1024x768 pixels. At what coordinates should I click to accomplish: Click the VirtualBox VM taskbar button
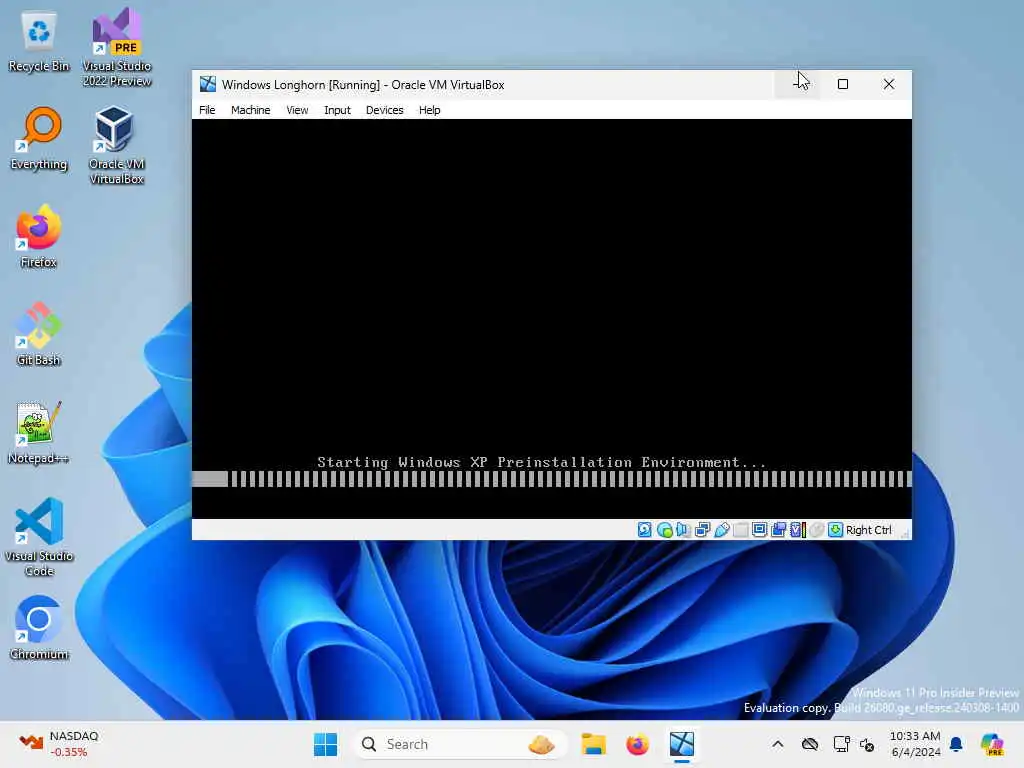tap(681, 744)
